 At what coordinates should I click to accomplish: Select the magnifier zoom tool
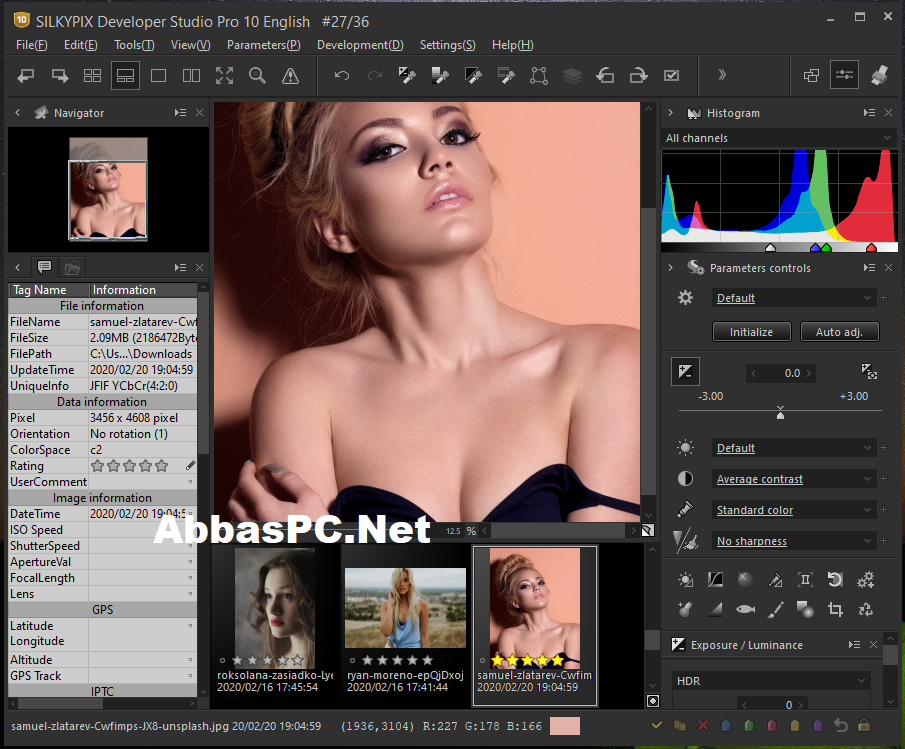coord(257,76)
